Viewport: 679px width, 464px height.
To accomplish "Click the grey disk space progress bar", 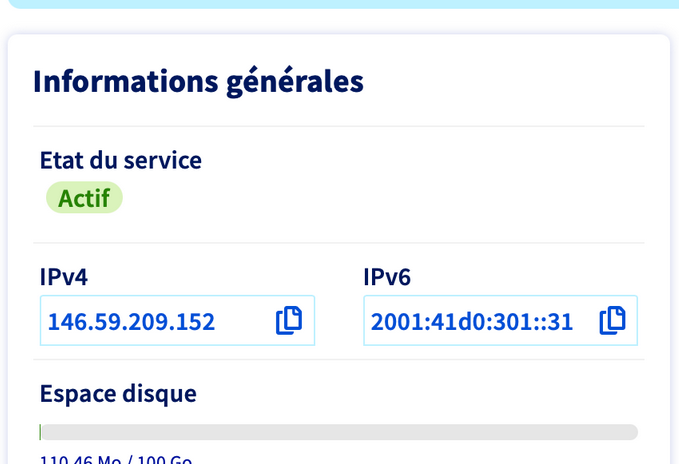I will click(340, 432).
